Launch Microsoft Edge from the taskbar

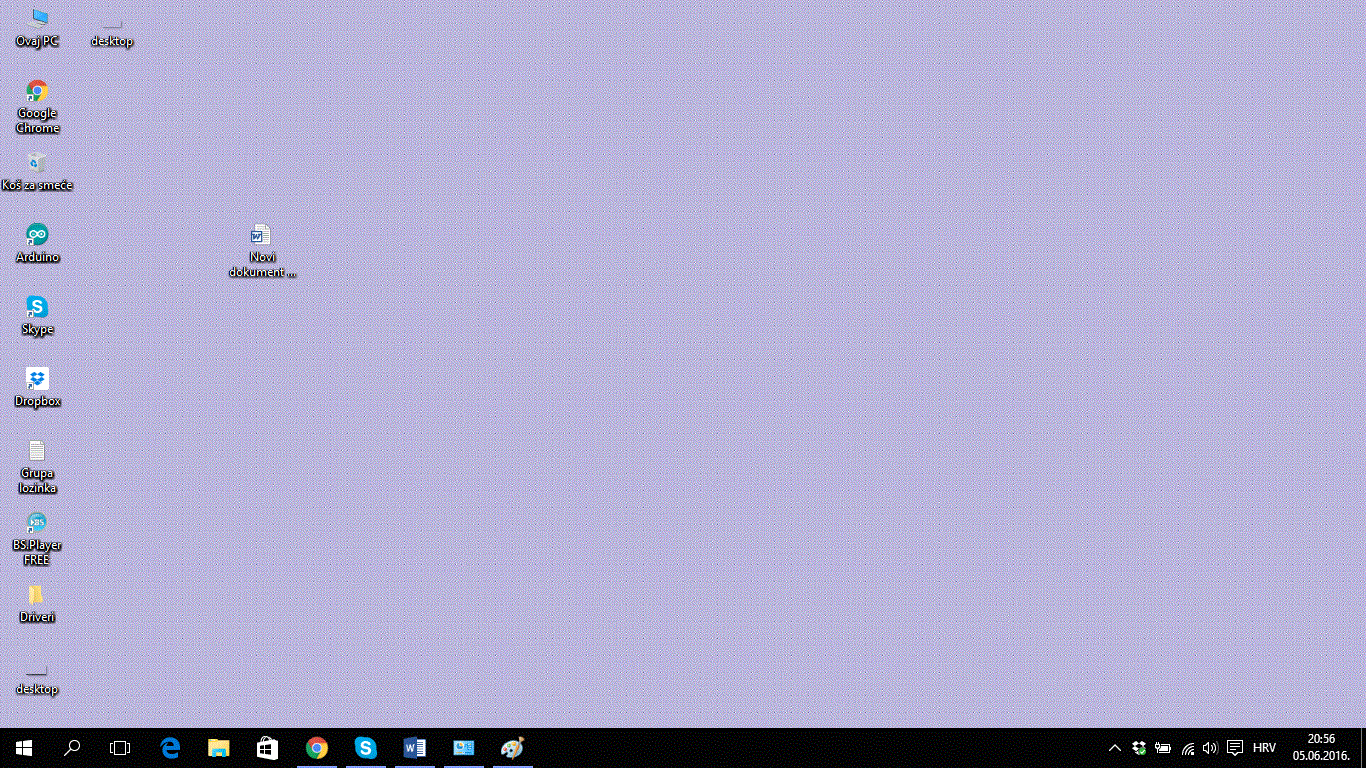coord(169,747)
